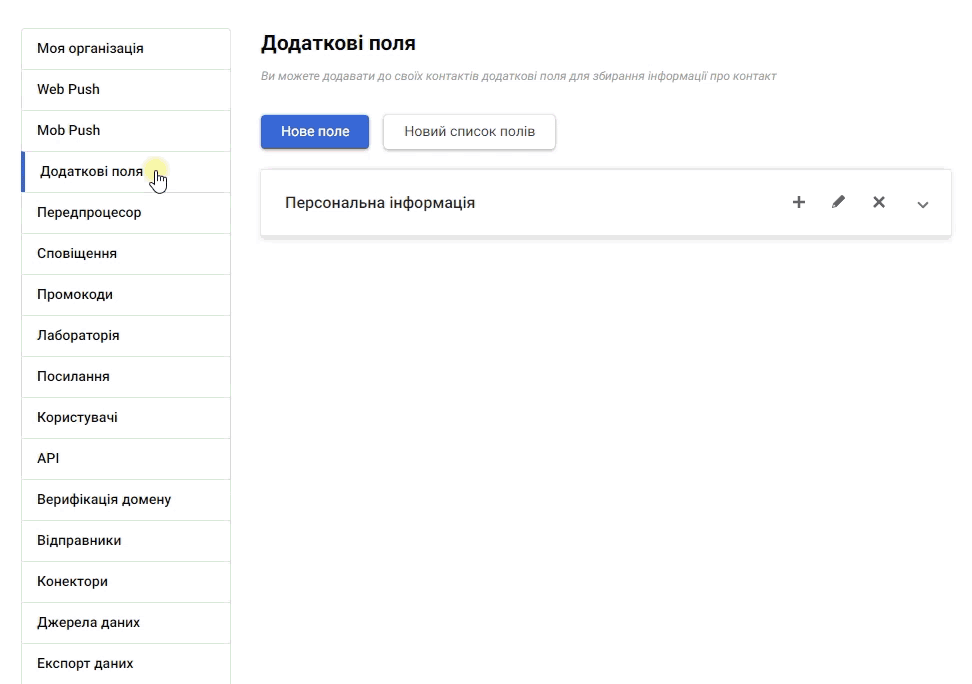Edit the Персональна інформація list with pencil
Image resolution: width=972 pixels, height=684 pixels.
click(838, 202)
